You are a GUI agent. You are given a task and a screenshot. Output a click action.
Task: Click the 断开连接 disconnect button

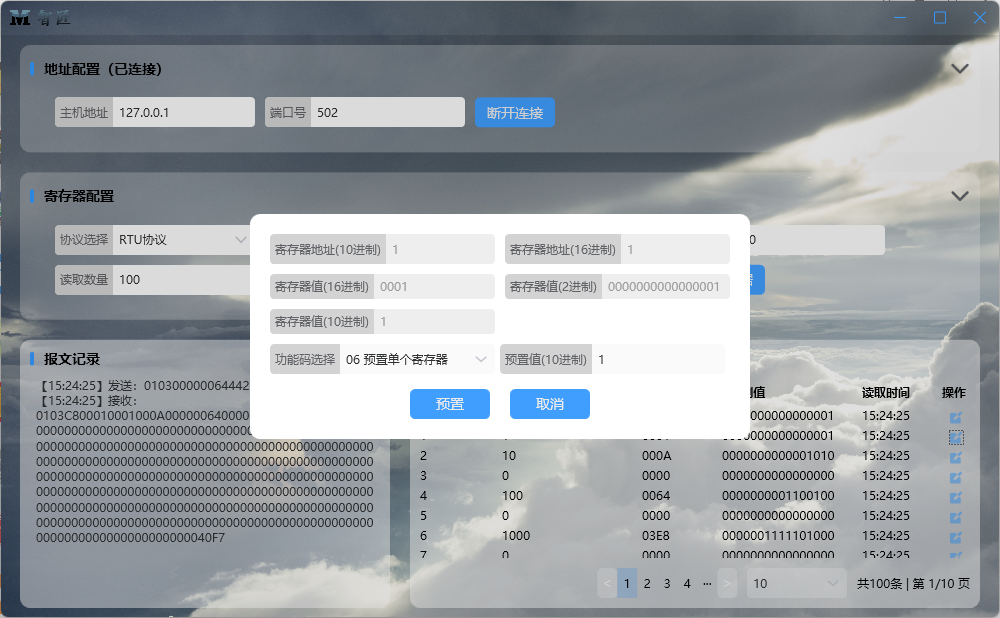514,112
